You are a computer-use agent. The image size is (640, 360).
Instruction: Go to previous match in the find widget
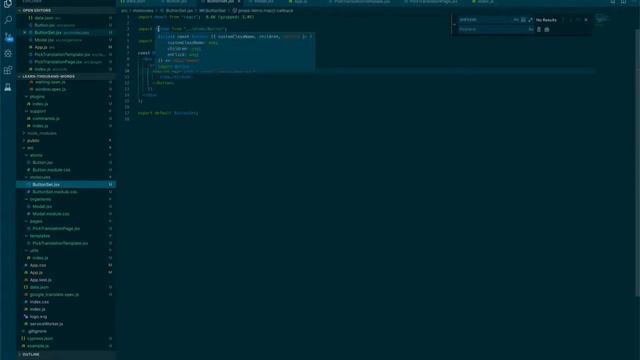pos(564,20)
